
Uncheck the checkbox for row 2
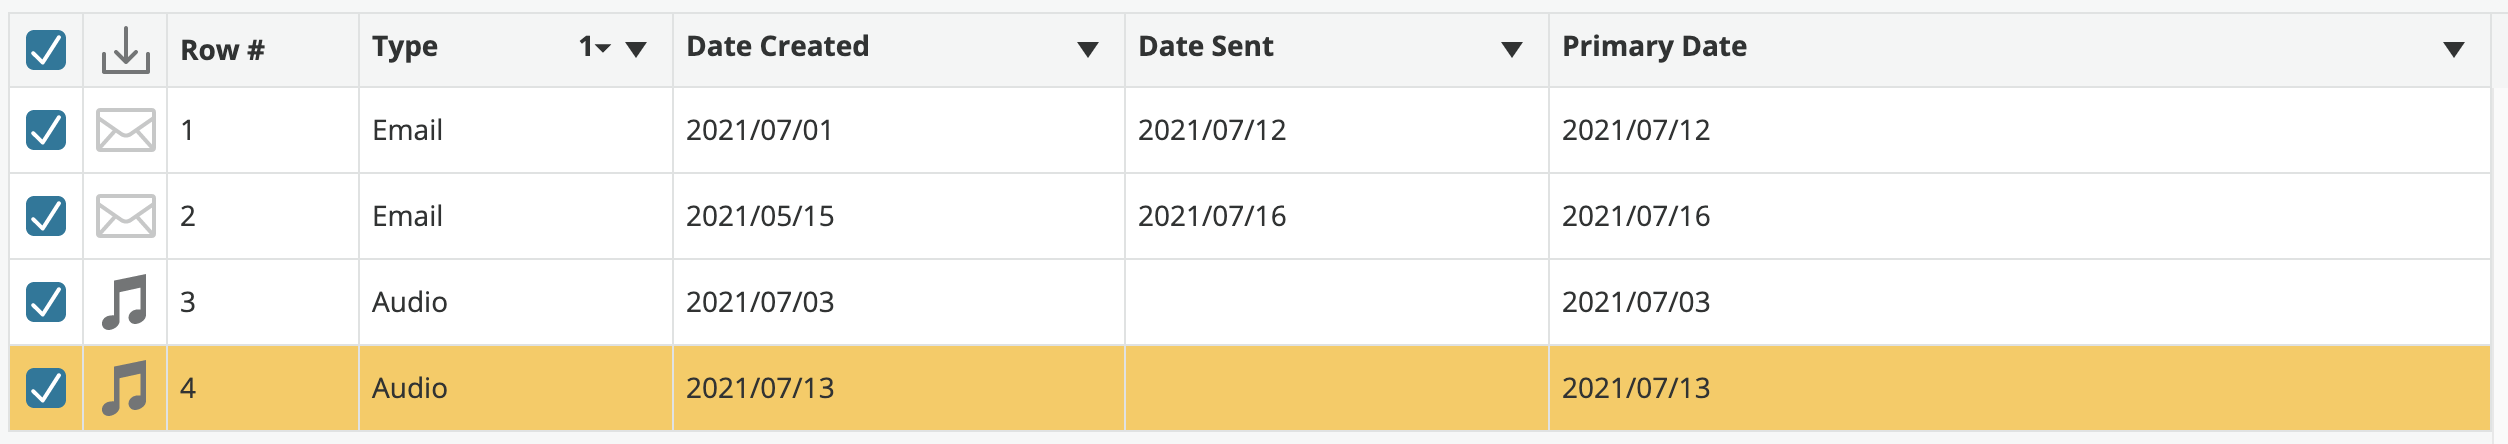coord(46,216)
